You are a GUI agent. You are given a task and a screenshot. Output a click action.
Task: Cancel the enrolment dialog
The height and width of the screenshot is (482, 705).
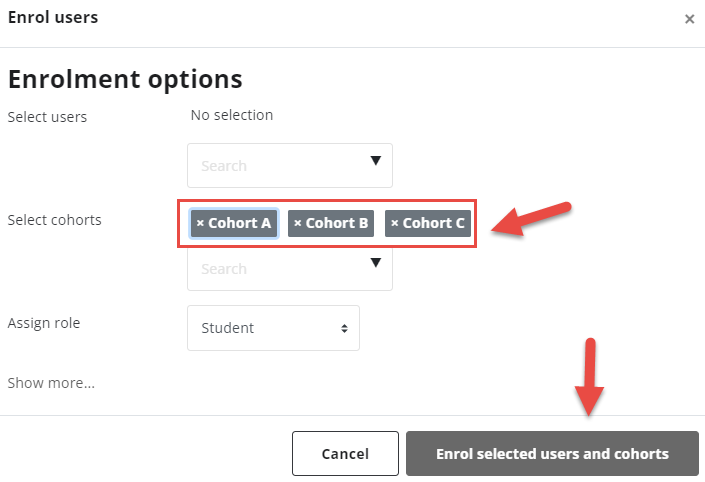pos(345,454)
